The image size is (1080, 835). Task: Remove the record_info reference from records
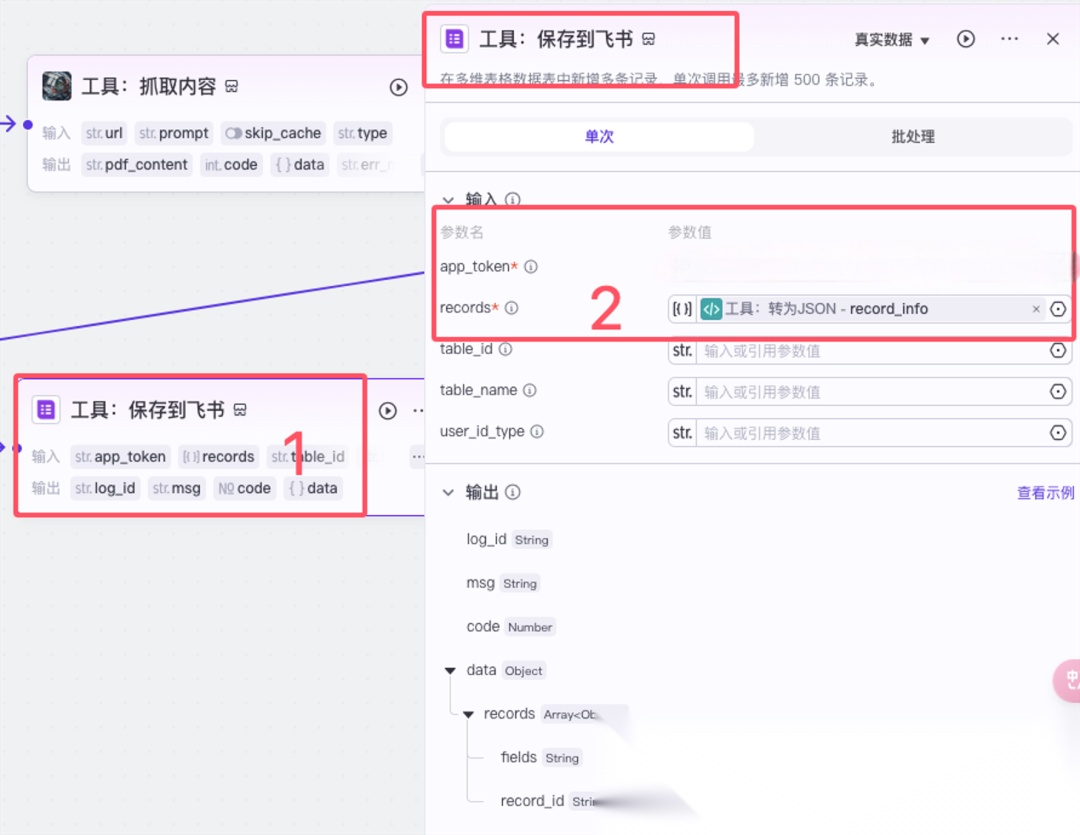coord(1036,309)
